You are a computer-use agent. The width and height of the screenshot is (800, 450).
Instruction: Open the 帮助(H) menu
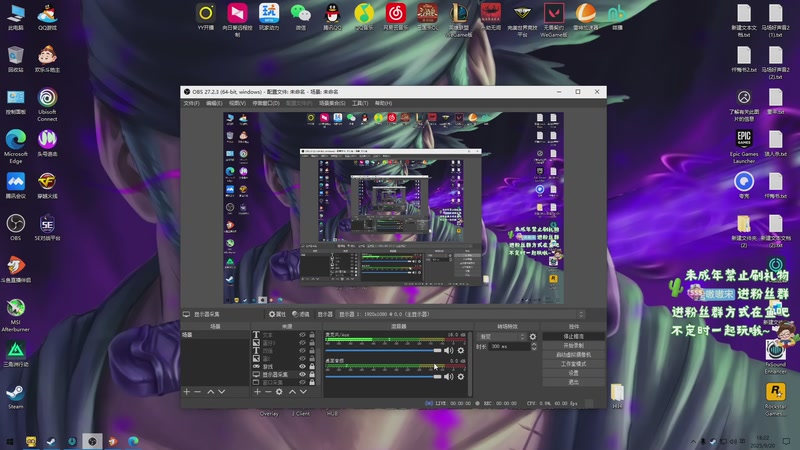[383, 103]
